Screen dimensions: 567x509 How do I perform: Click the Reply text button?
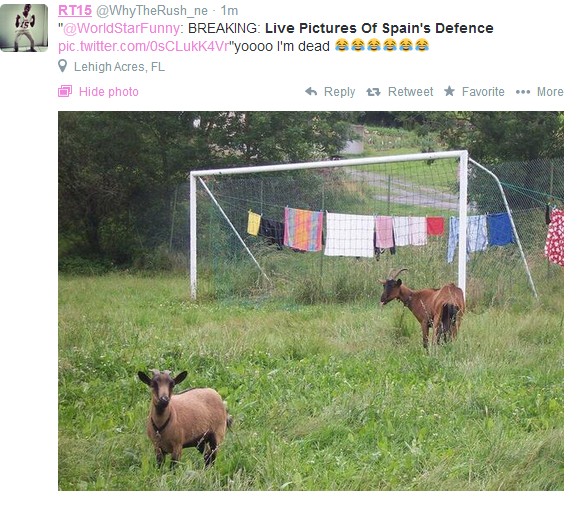tap(340, 92)
